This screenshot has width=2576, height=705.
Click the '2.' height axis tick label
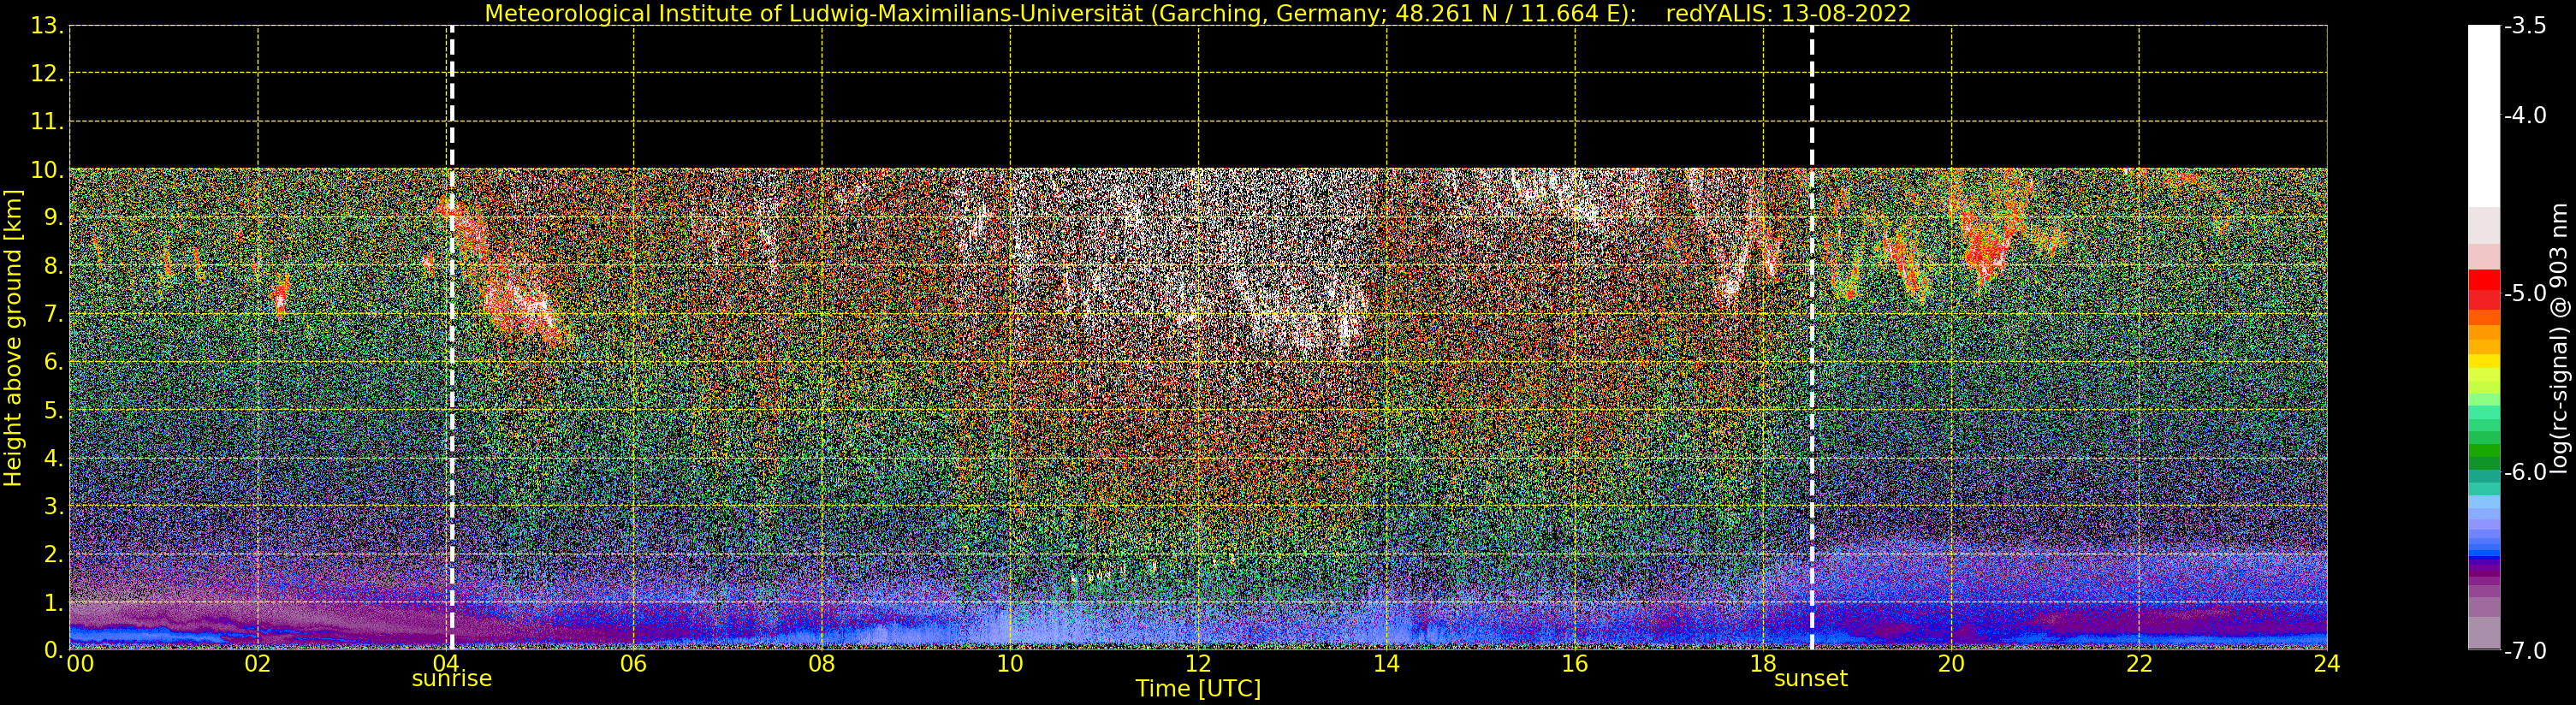54,554
